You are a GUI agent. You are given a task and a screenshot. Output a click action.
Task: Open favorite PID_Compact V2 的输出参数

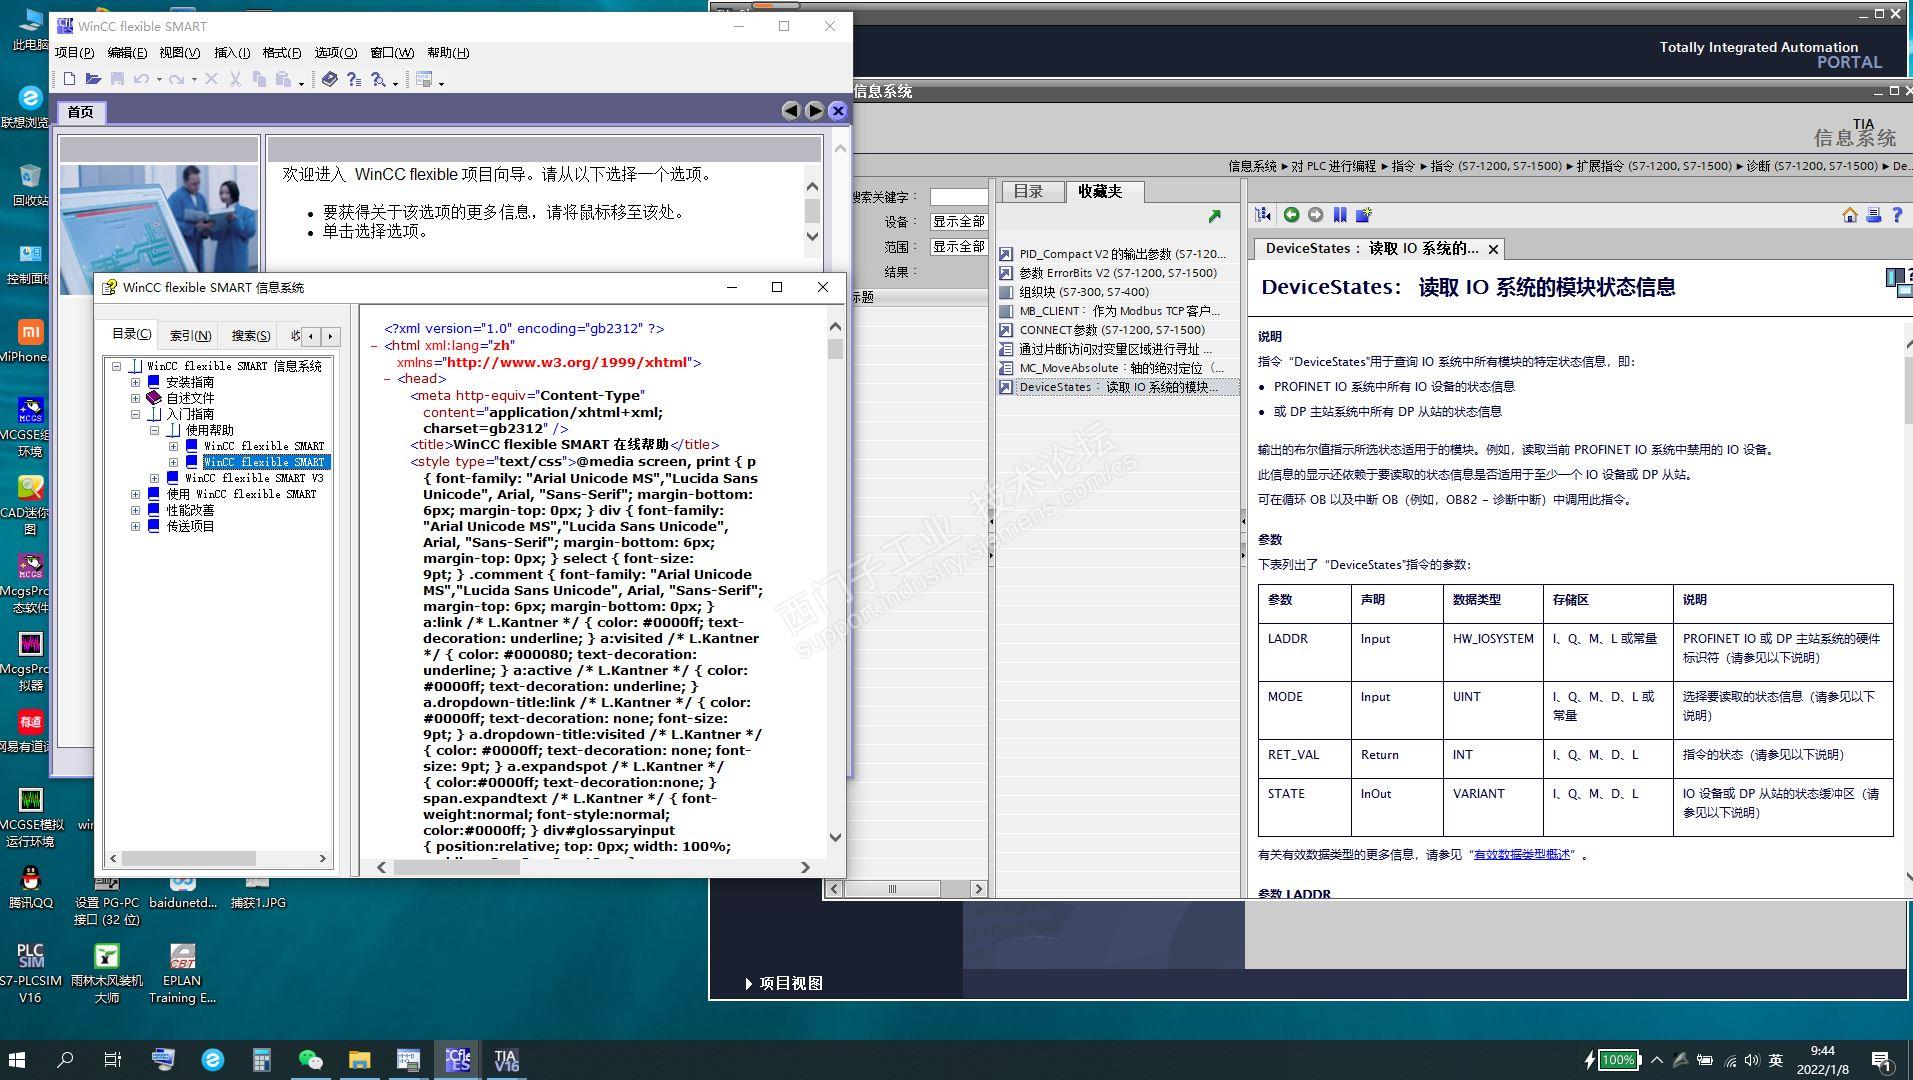pyautogui.click(x=1120, y=254)
